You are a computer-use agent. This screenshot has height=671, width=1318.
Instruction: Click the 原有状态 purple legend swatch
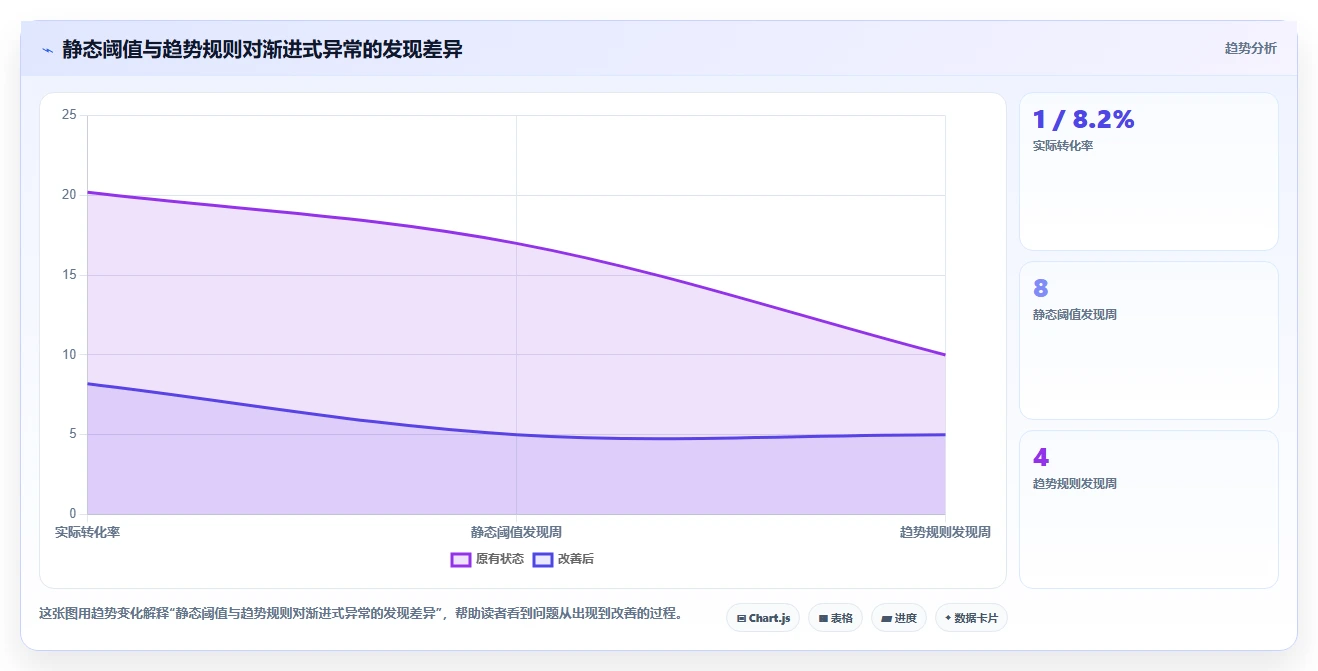tap(461, 559)
